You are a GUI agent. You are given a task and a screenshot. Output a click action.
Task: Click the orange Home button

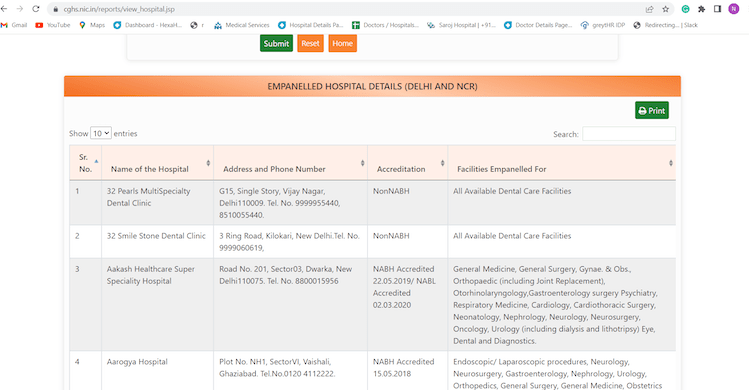point(342,43)
